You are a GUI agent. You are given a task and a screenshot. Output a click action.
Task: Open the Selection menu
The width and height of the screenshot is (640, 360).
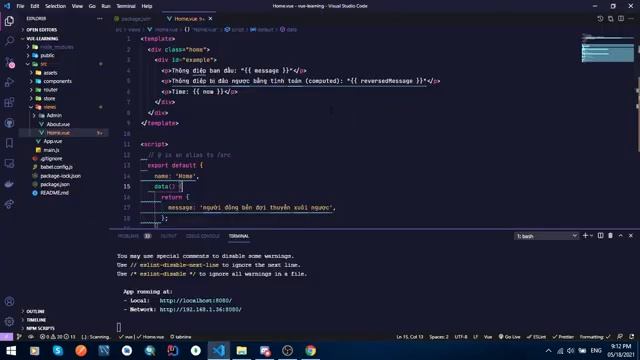(x=56, y=6)
